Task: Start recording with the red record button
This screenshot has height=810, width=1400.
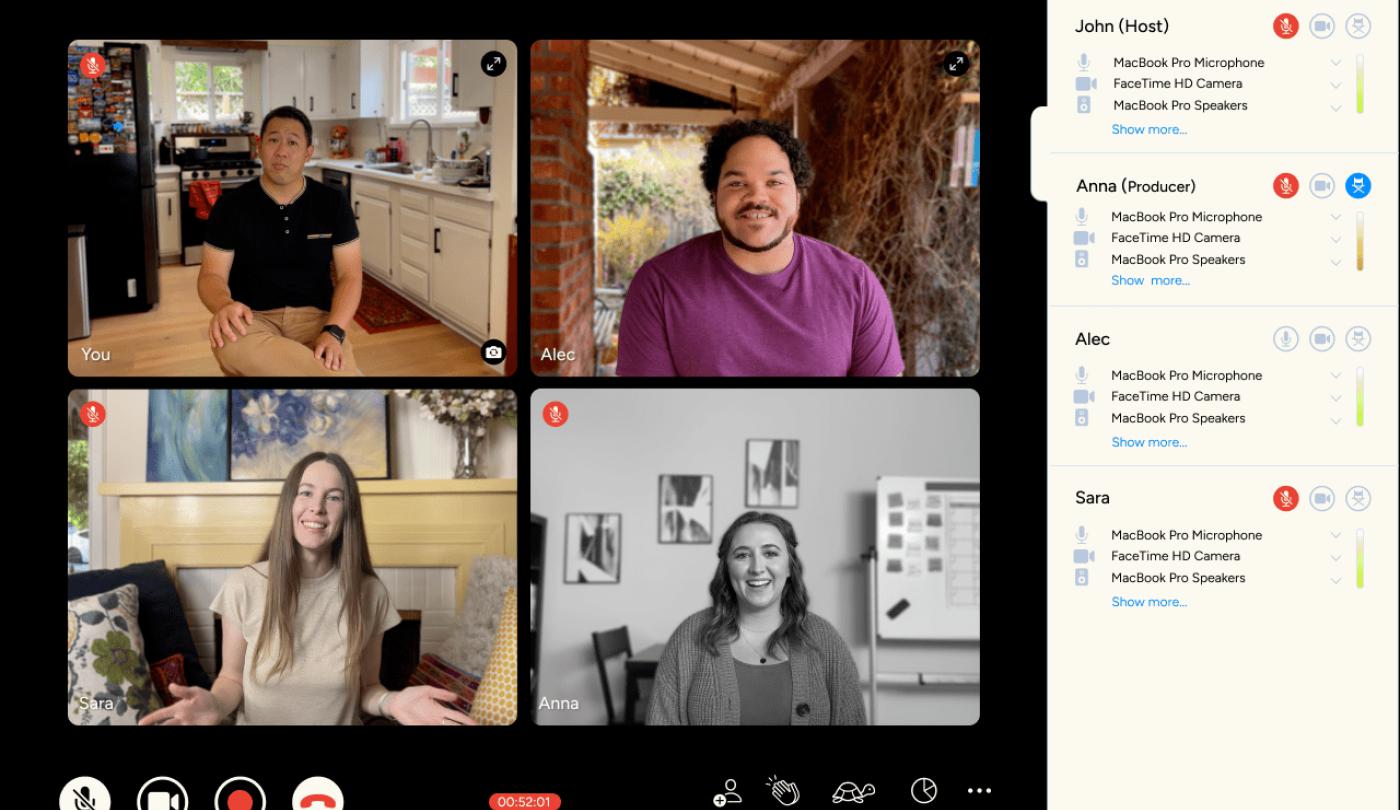Action: point(240,797)
